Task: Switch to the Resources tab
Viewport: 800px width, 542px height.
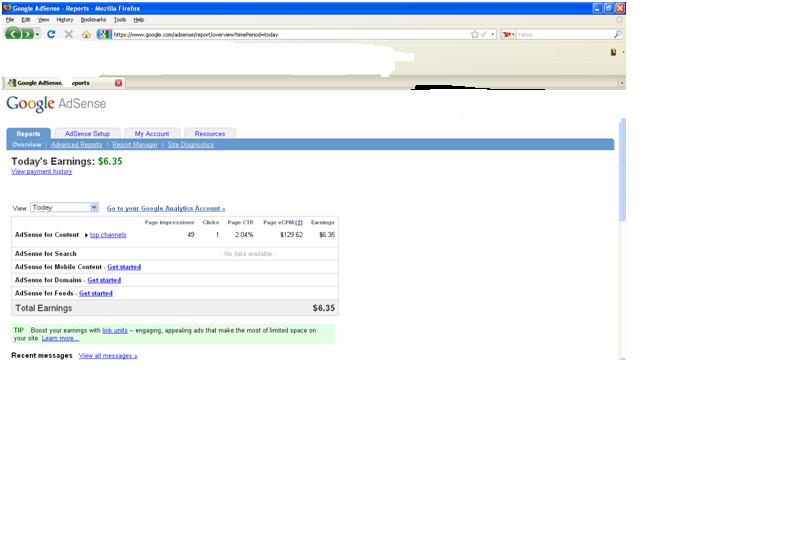Action: (x=210, y=134)
